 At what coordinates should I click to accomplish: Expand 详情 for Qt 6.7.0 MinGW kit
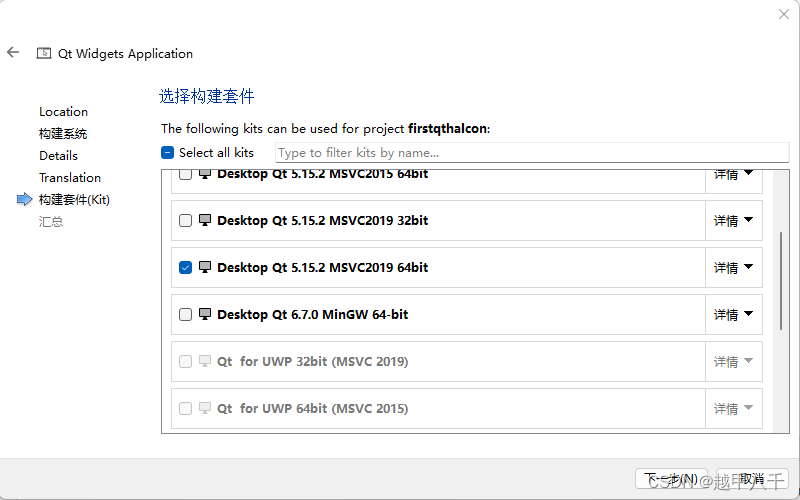click(x=734, y=314)
